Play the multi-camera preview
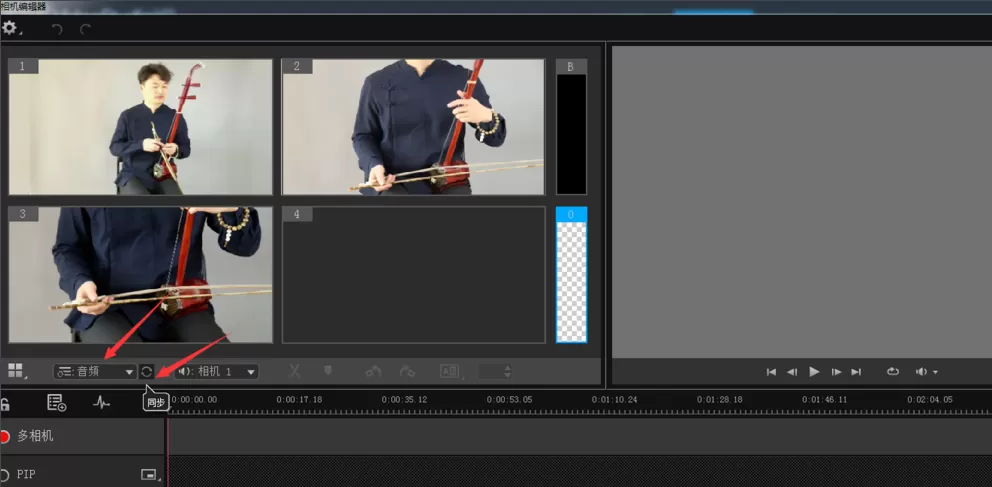 pos(814,372)
